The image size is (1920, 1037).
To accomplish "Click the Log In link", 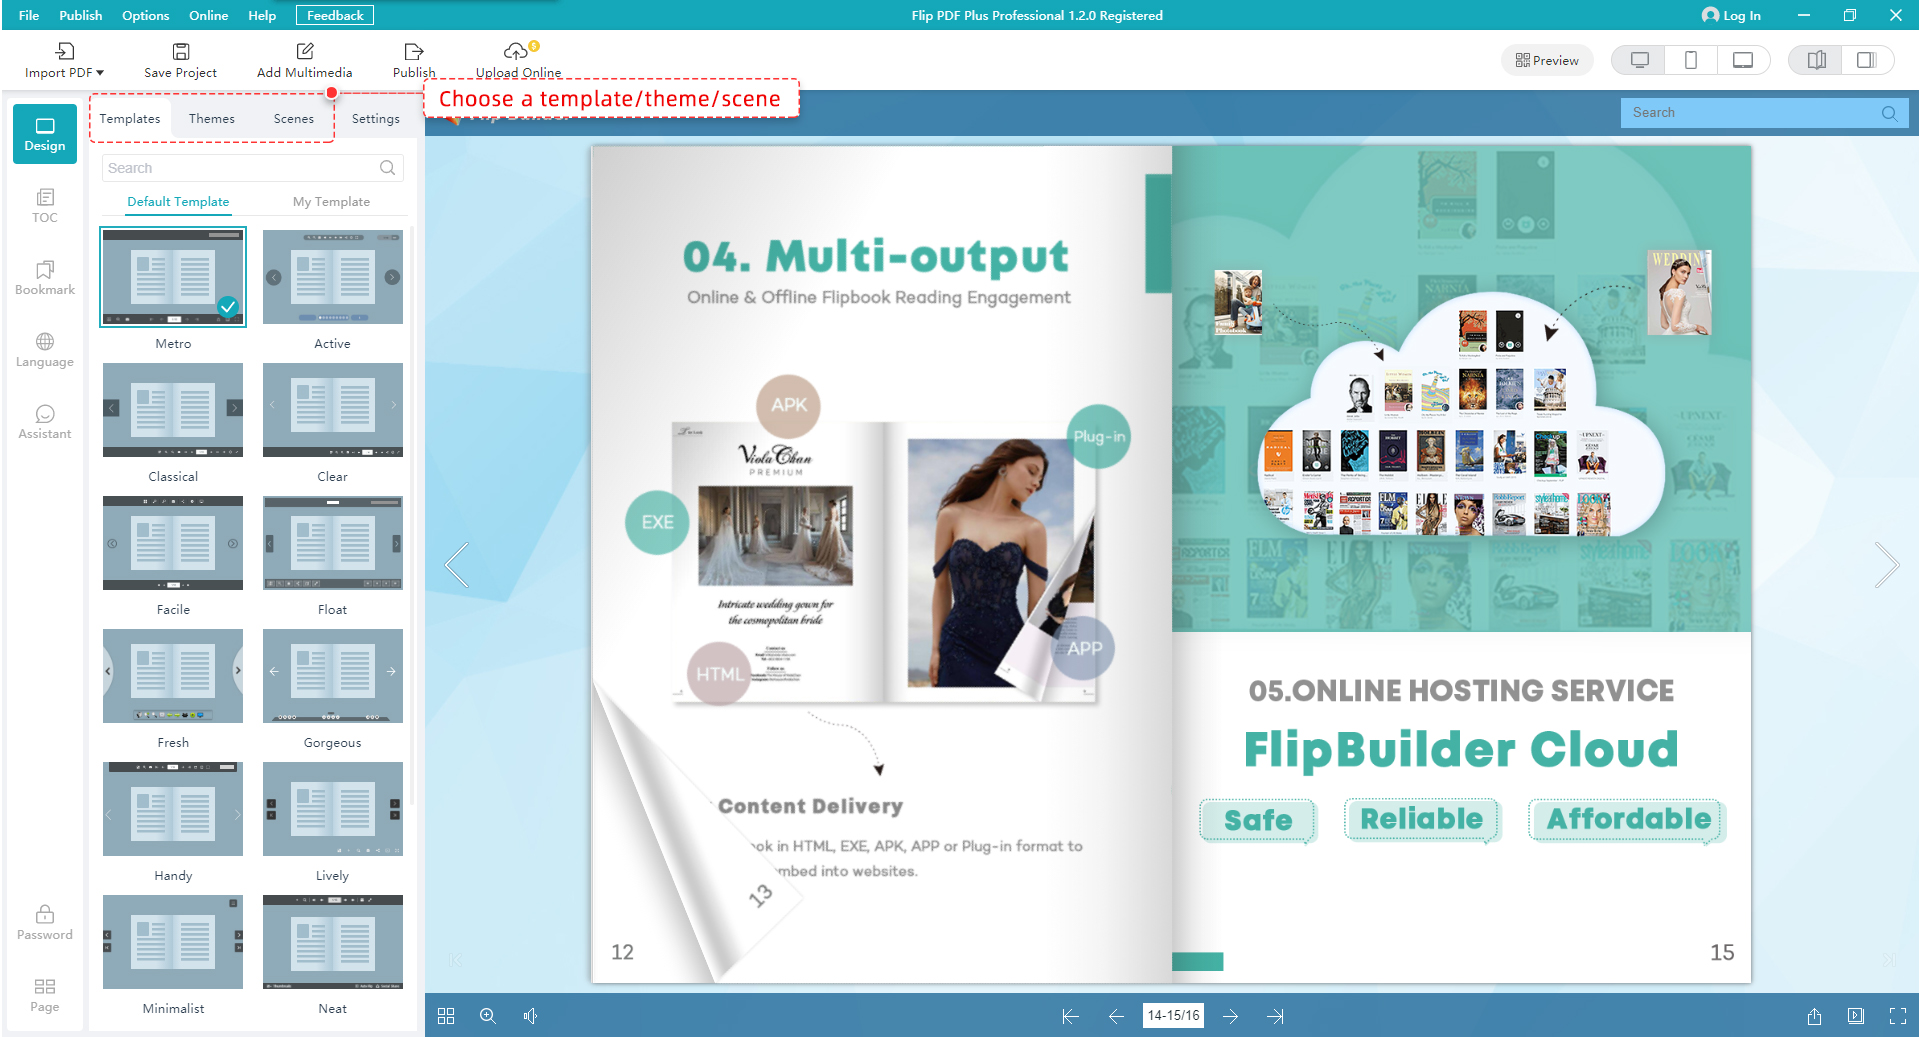I will [x=1732, y=15].
